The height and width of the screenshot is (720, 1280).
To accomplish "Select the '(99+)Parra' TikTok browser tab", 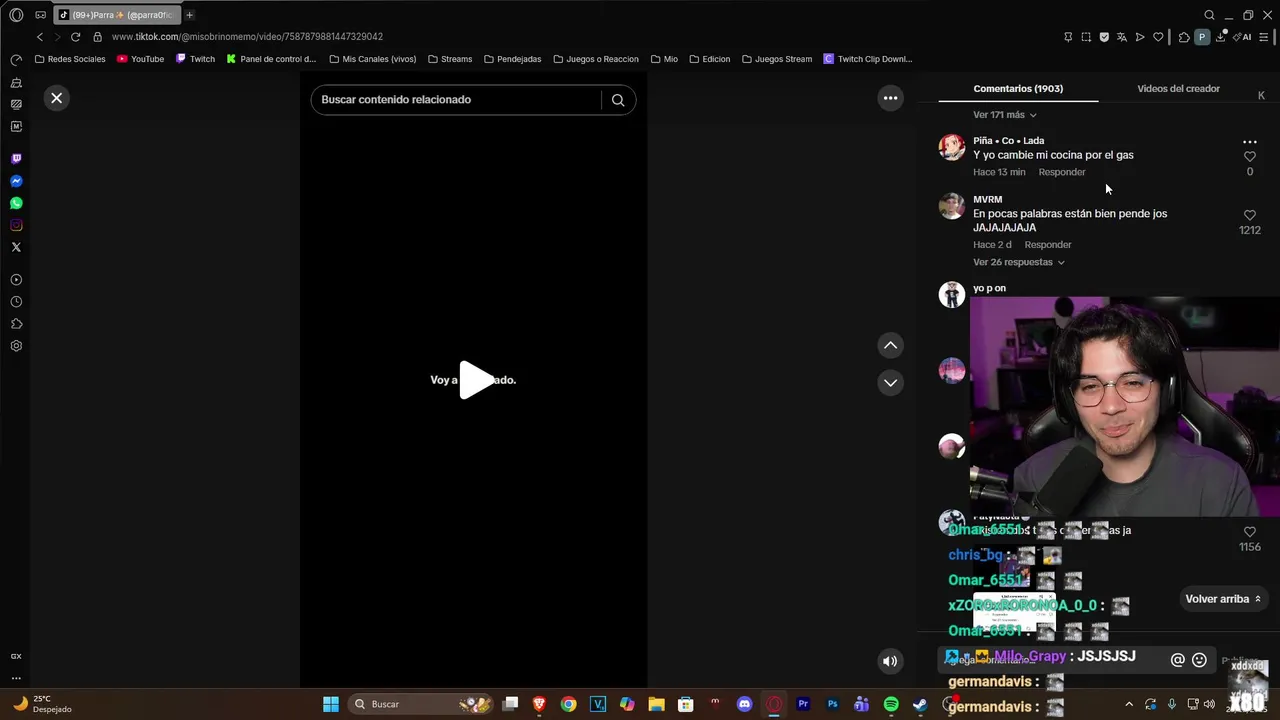I will click(118, 15).
